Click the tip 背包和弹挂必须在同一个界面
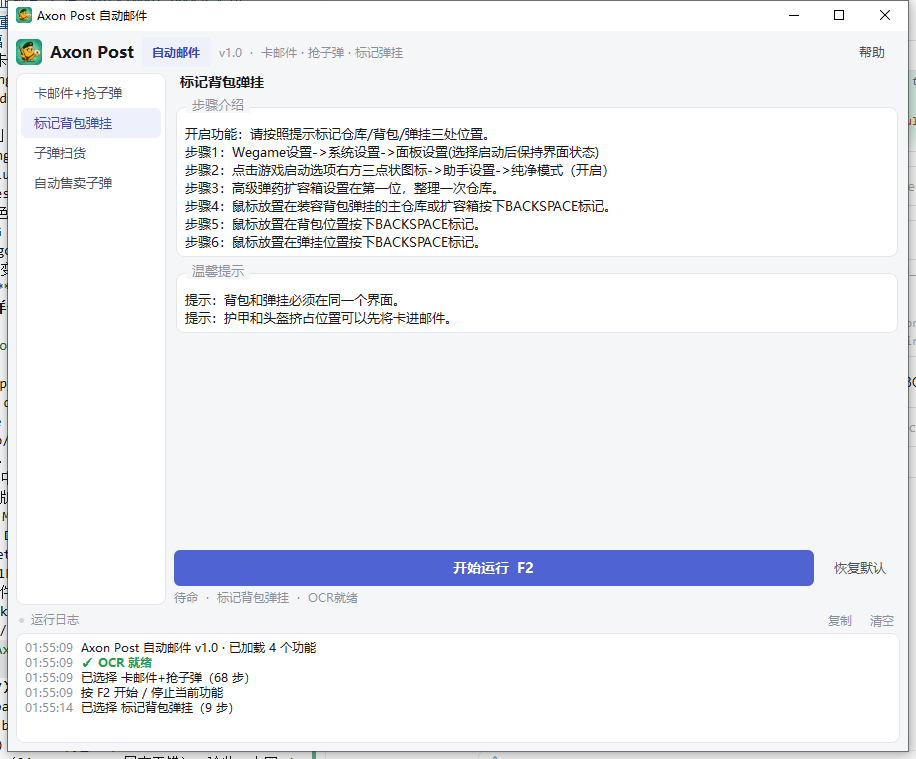The height and width of the screenshot is (759, 916). tap(292, 300)
